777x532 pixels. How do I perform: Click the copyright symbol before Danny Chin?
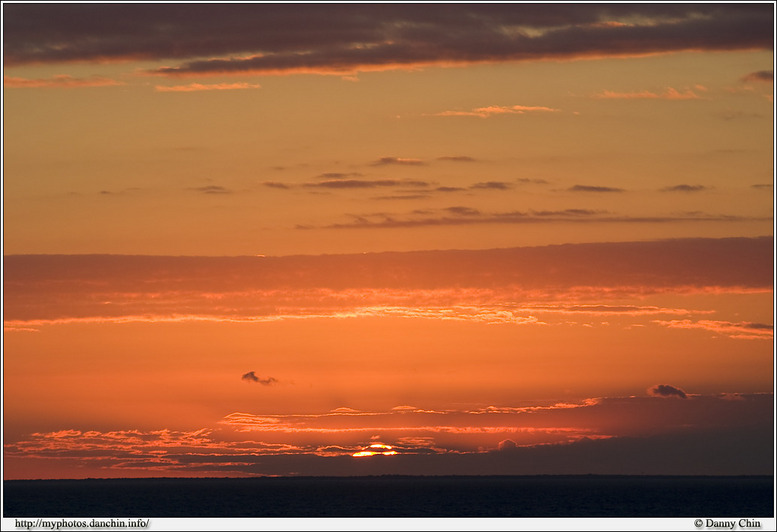(x=699, y=524)
